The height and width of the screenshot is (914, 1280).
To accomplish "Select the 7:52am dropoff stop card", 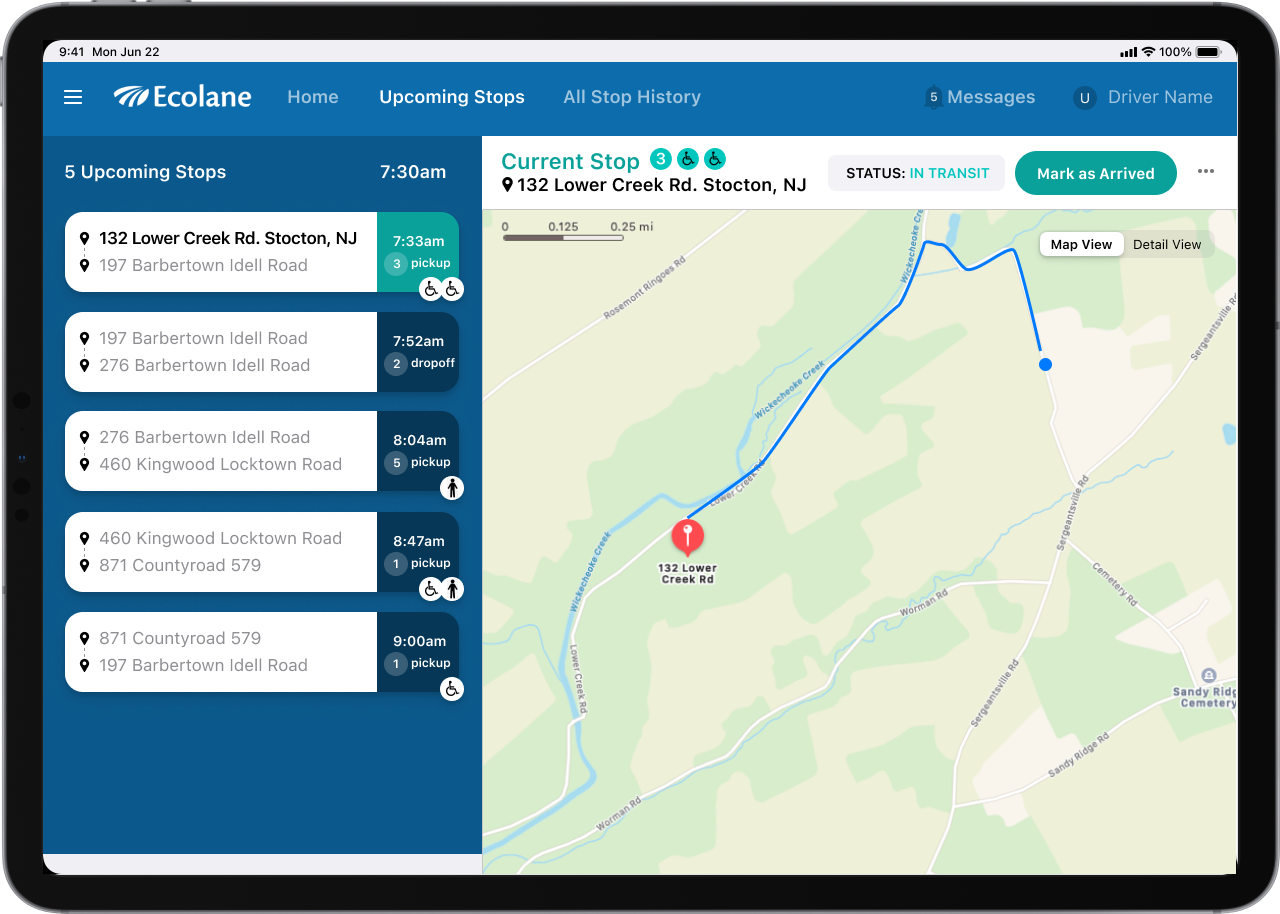I will pos(221,352).
